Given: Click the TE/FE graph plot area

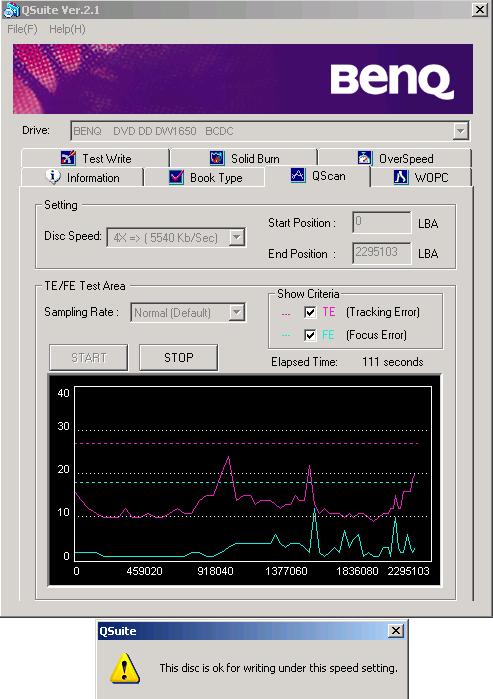Looking at the screenshot, I should (x=253, y=474).
